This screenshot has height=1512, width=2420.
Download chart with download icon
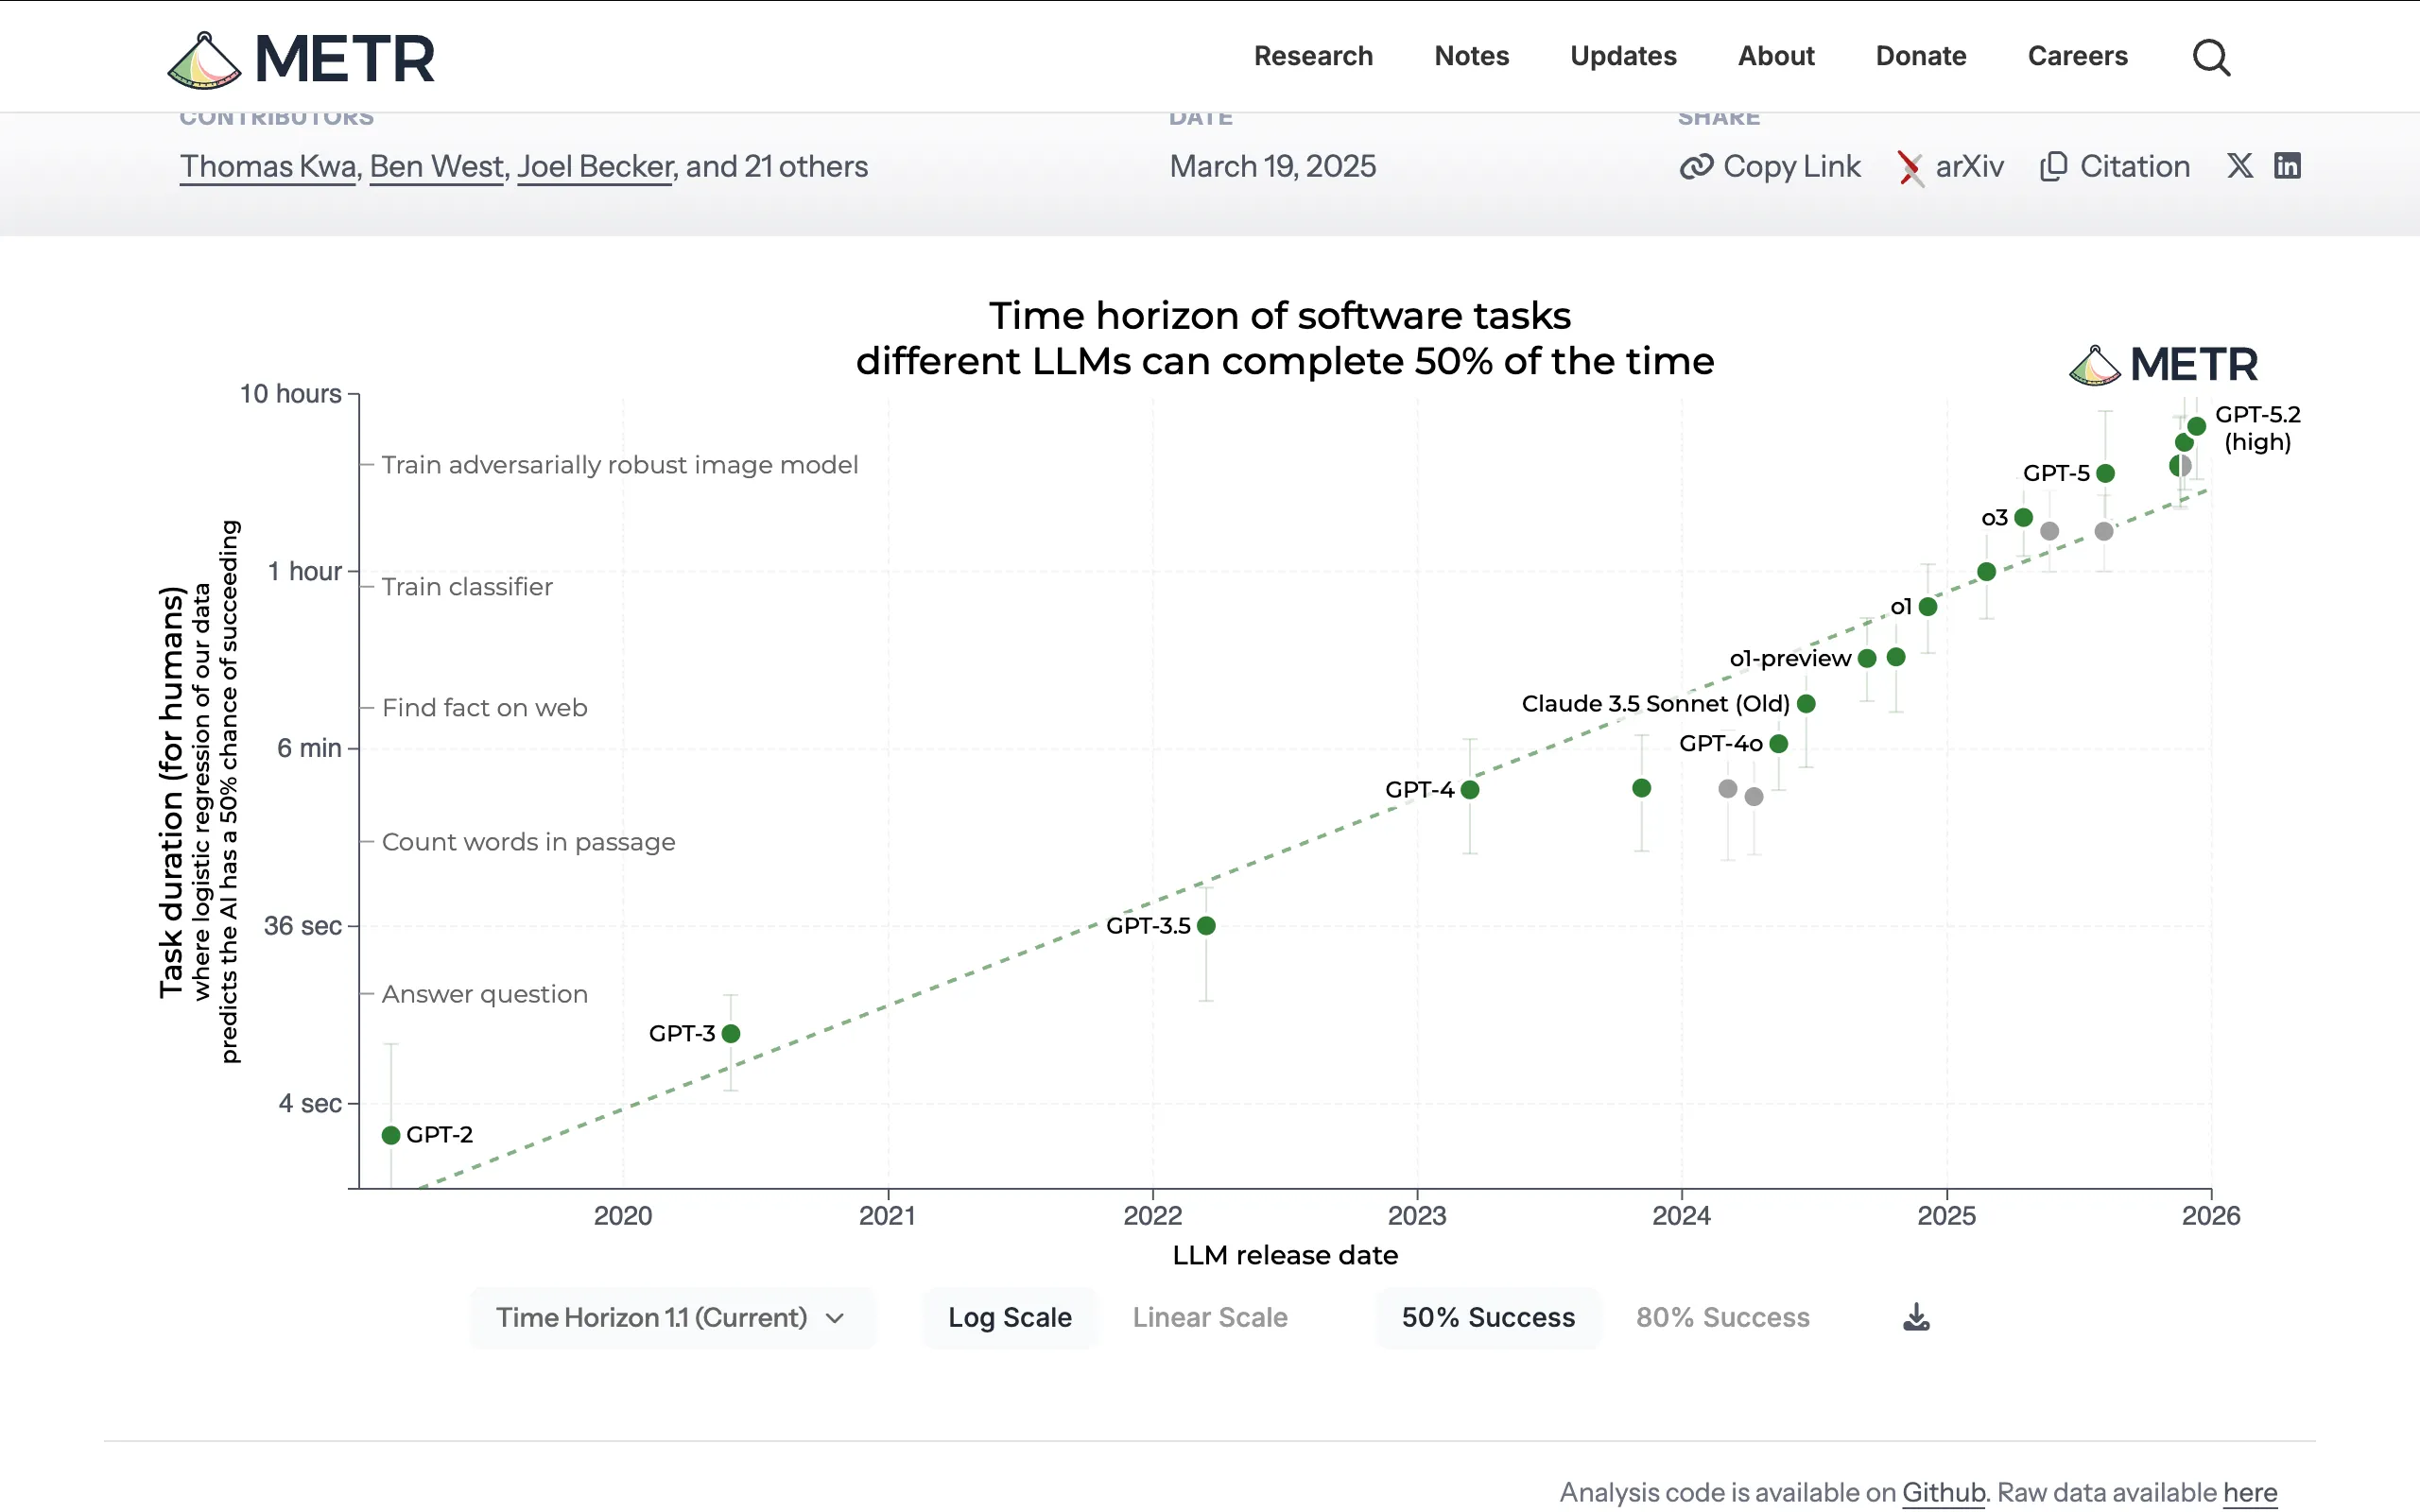(1915, 1317)
